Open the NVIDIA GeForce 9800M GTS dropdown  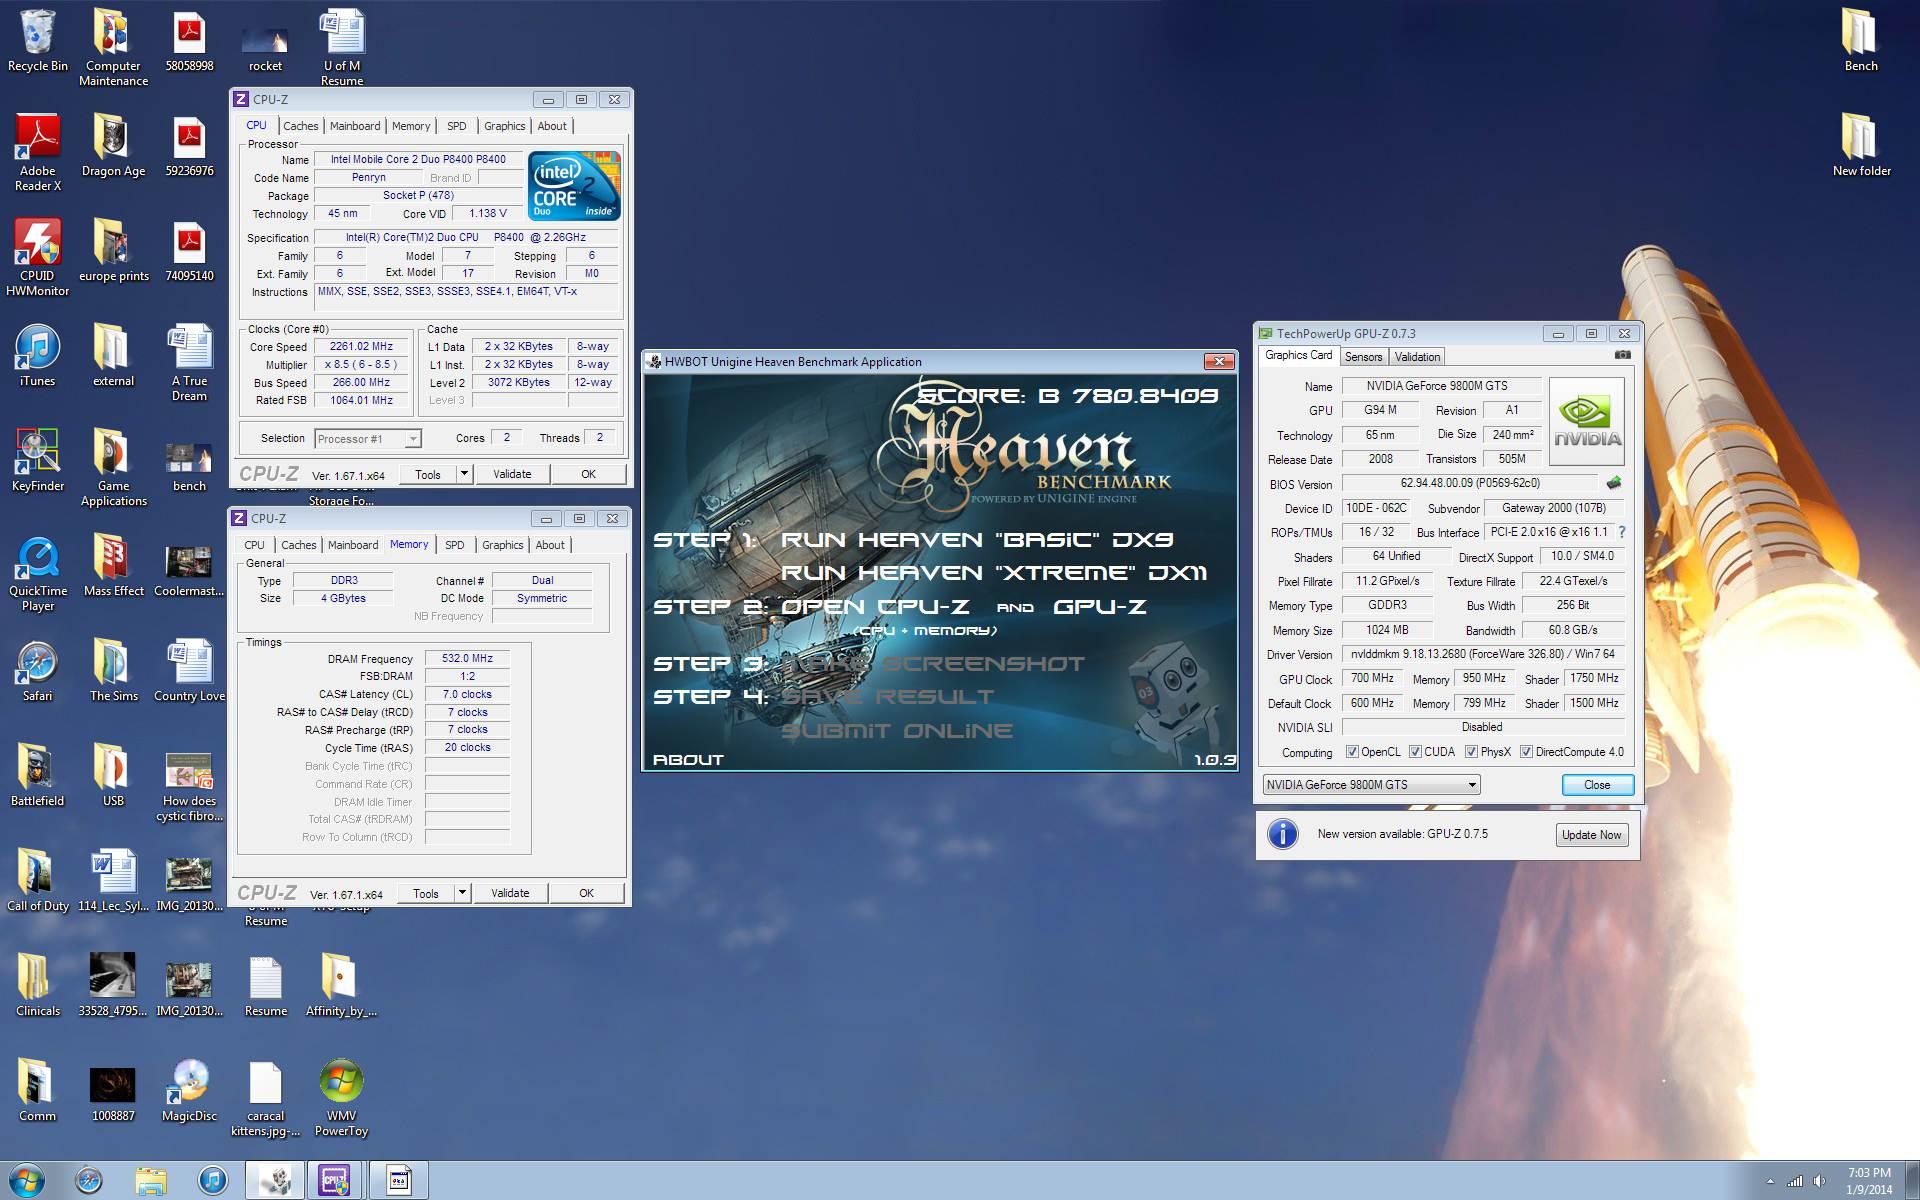[1371, 785]
